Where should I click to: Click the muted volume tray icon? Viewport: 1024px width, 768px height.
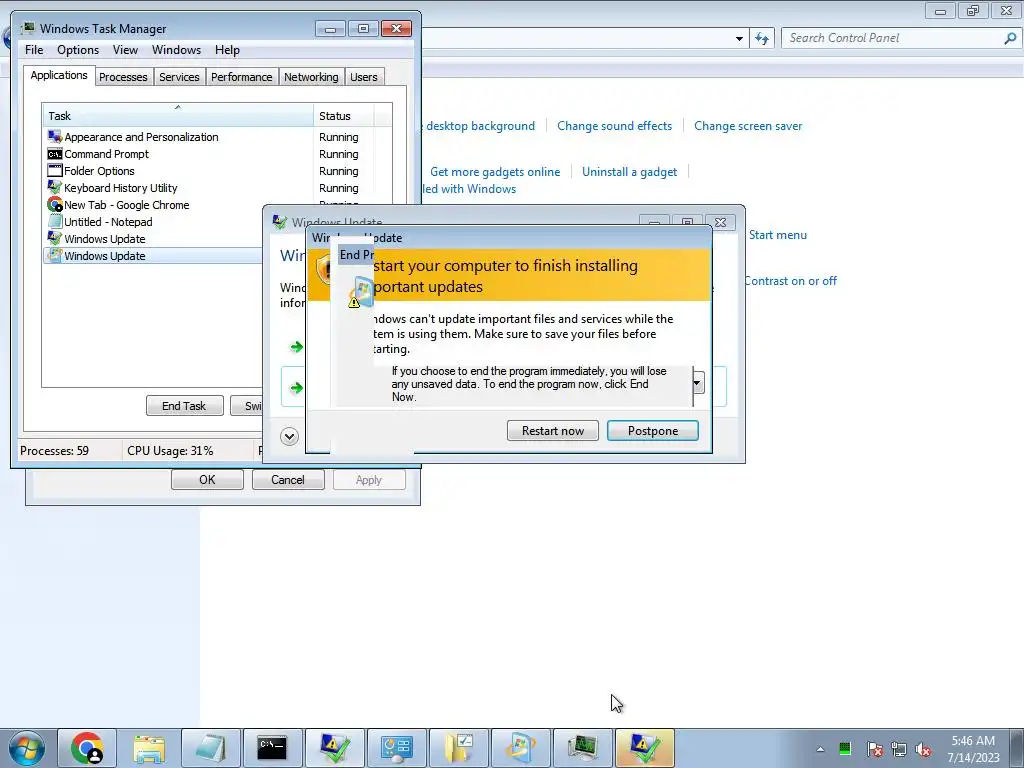[x=923, y=749]
